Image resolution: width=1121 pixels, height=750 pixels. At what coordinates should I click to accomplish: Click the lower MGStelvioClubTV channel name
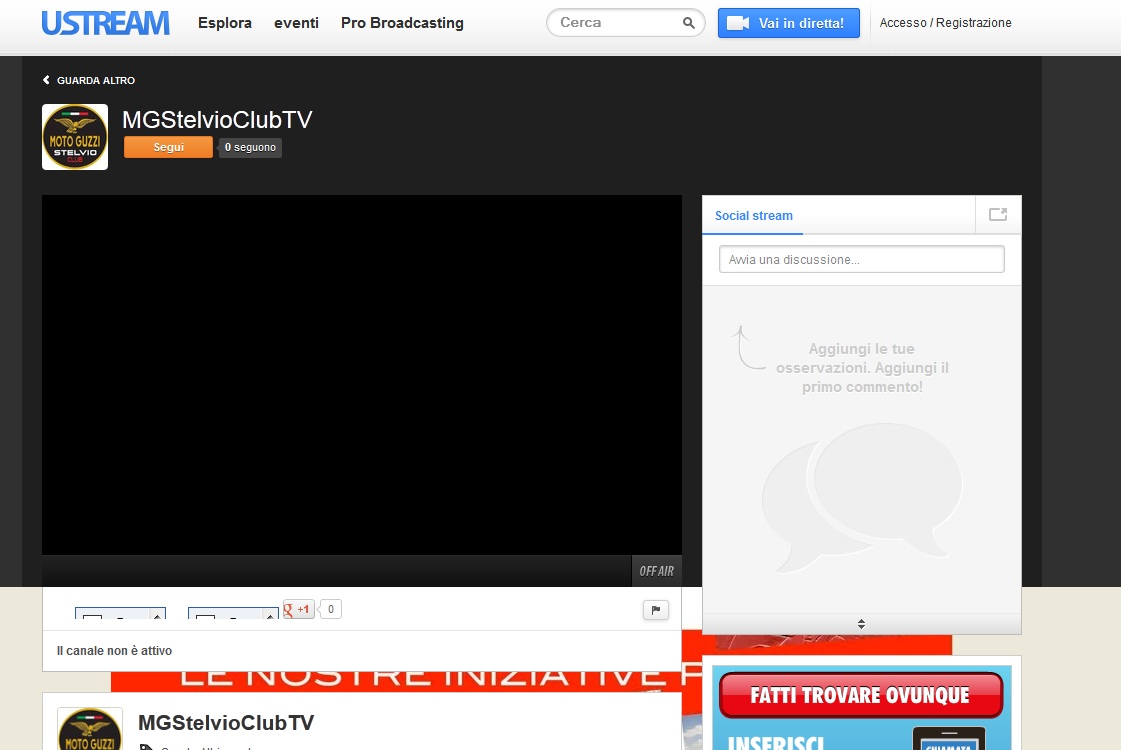(226, 723)
